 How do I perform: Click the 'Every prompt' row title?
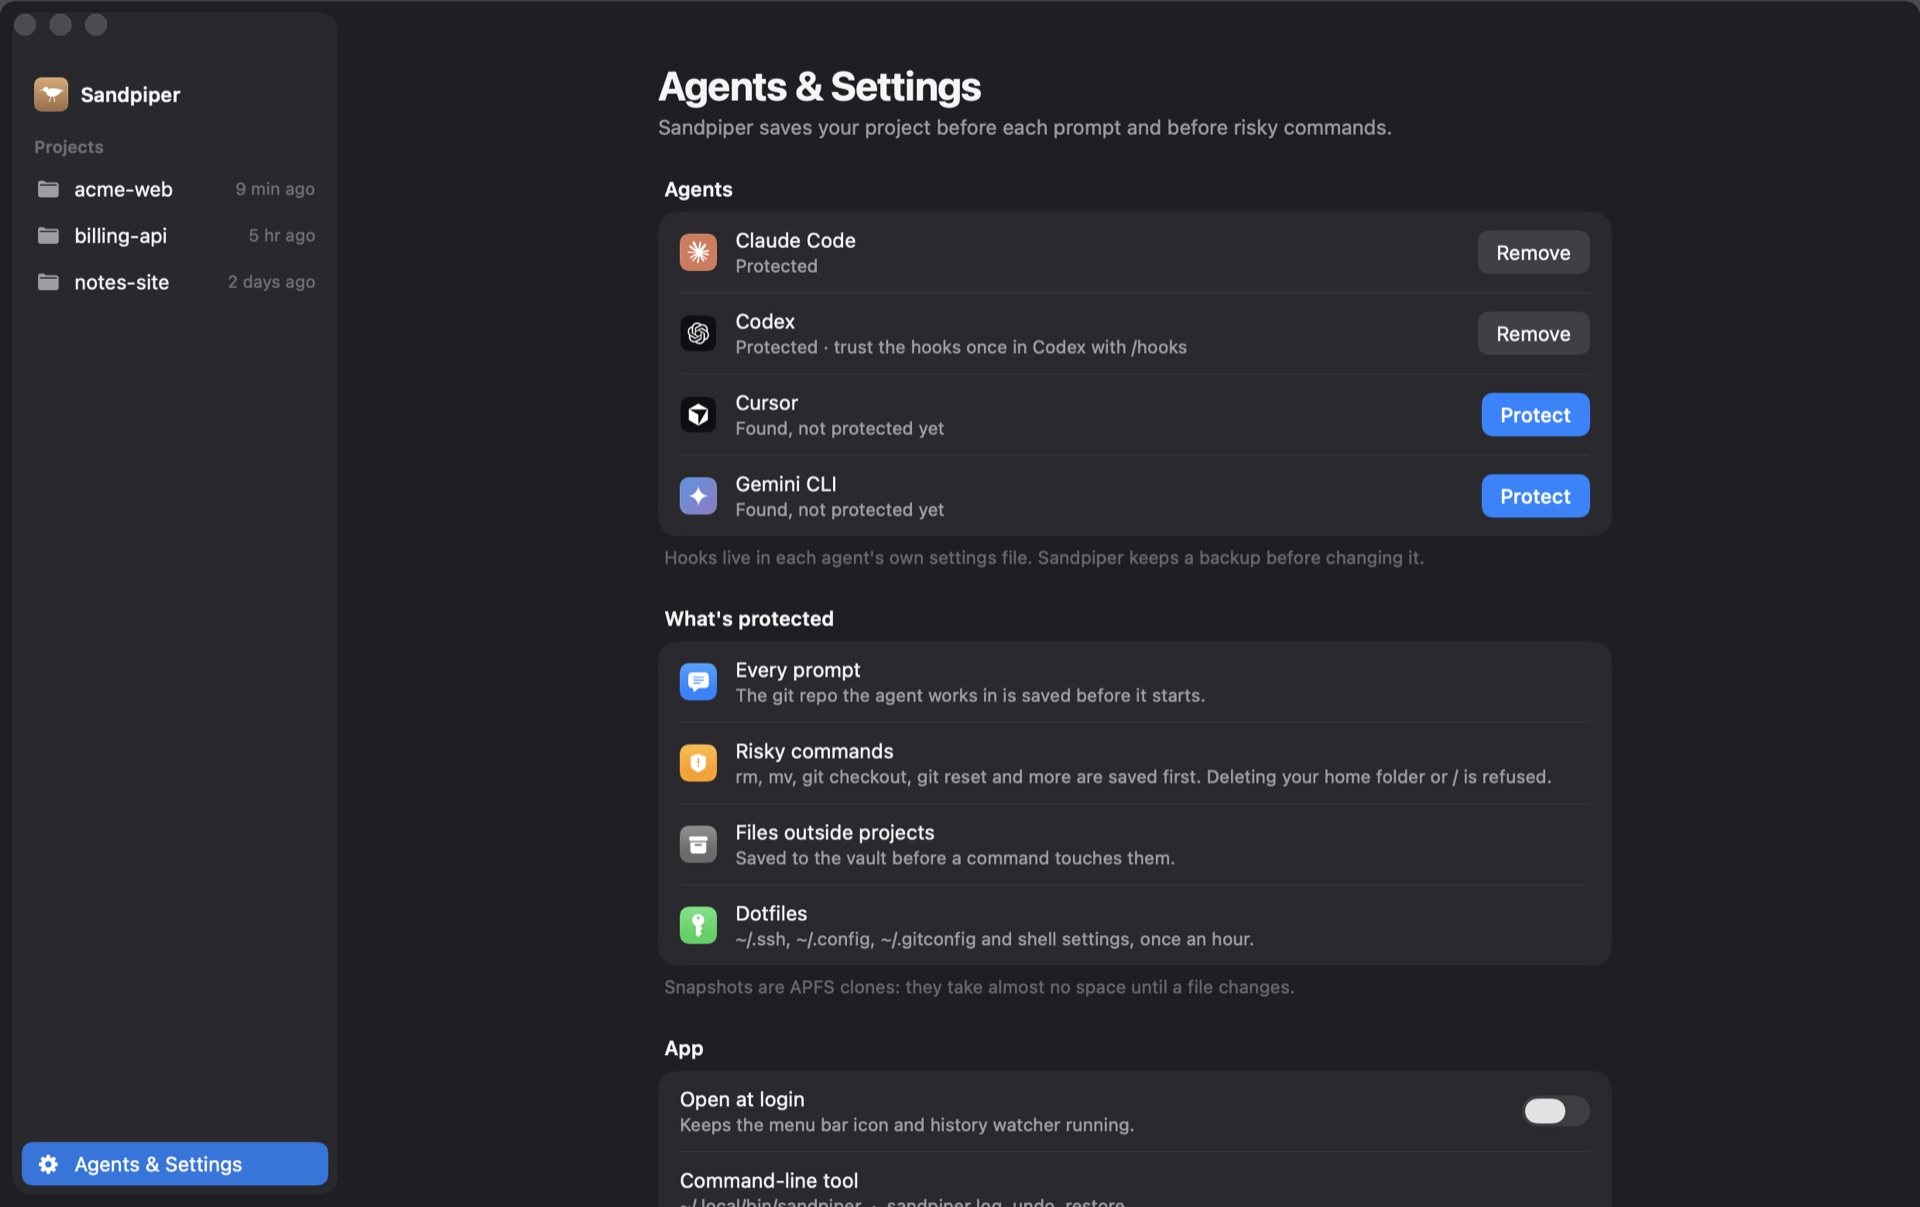(798, 670)
